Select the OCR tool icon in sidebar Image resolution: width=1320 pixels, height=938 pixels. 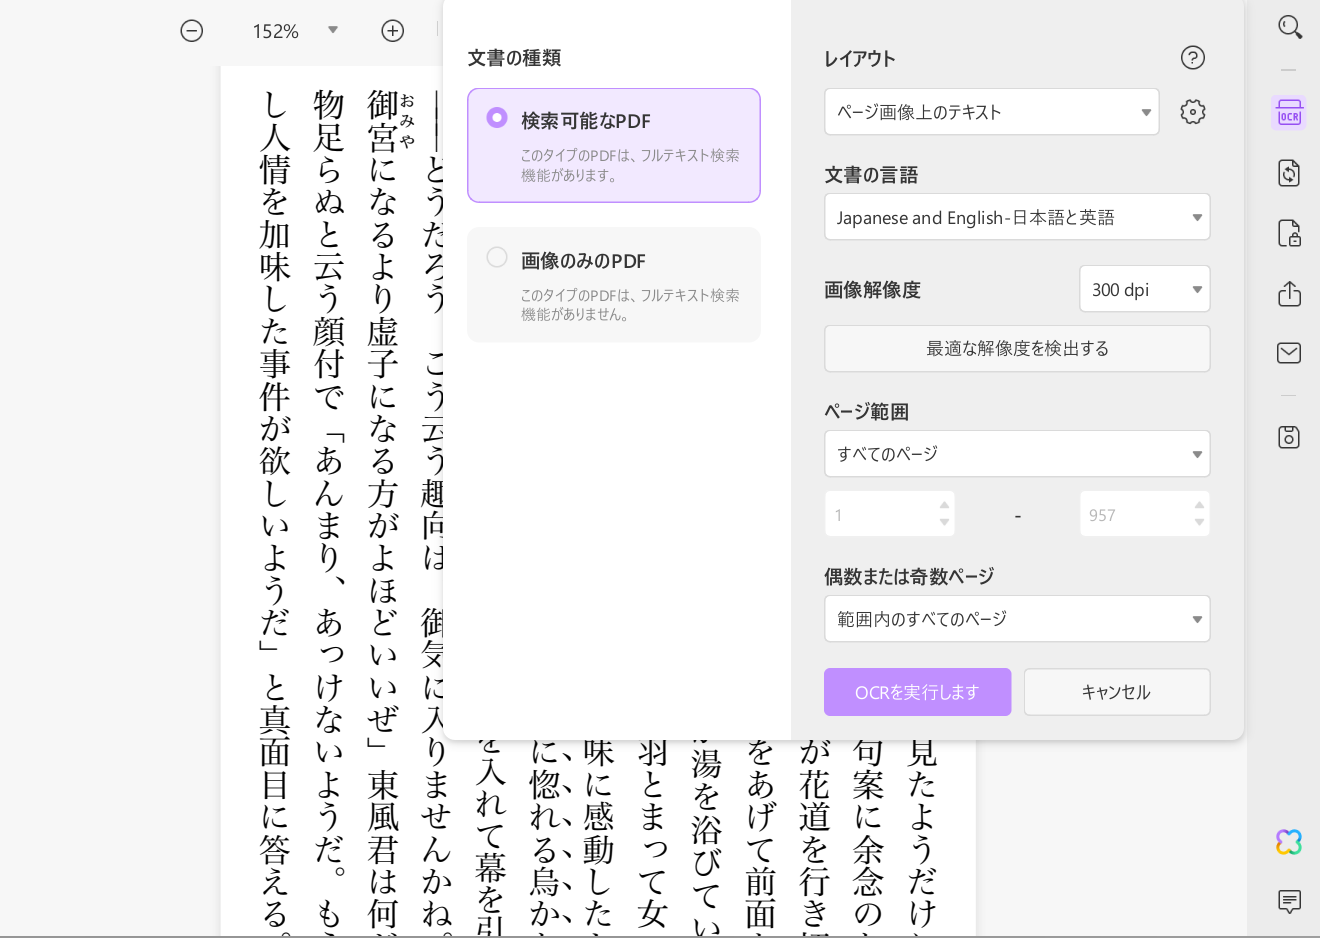pyautogui.click(x=1289, y=113)
